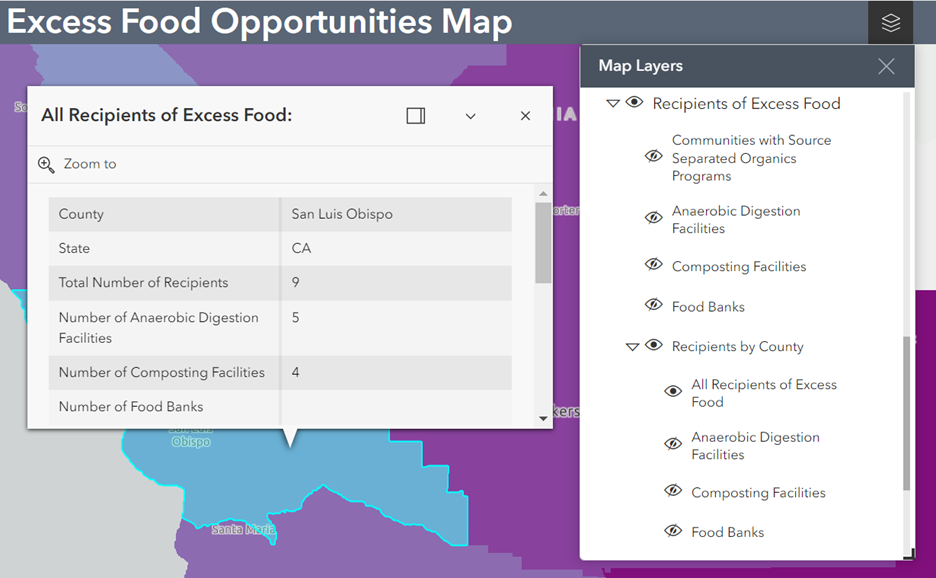
Task: Show Food Banks under Recipients by County
Action: [x=672, y=531]
